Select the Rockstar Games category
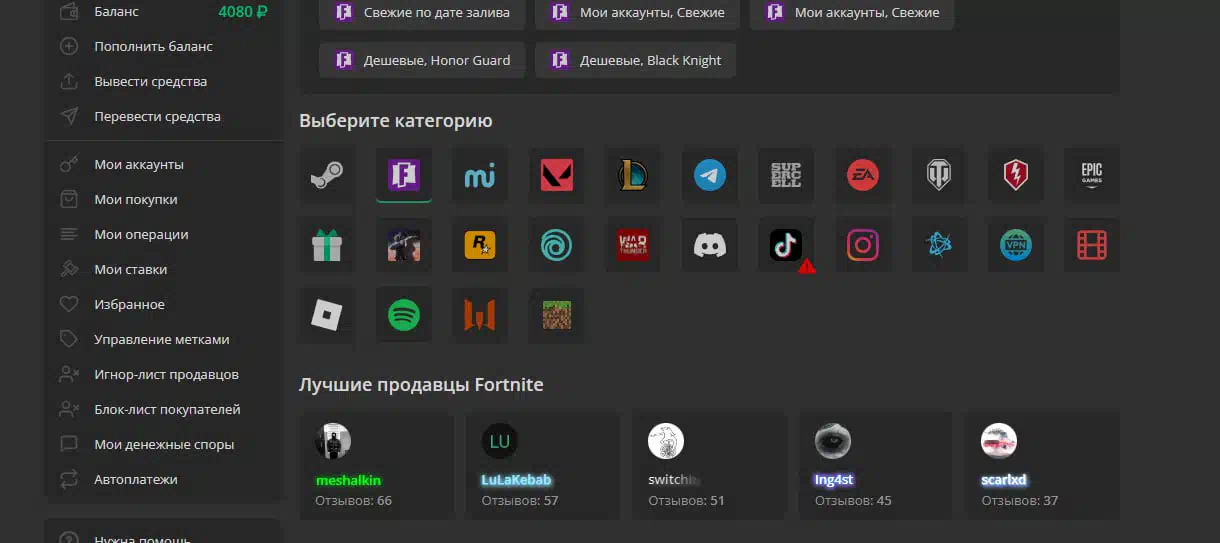 click(480, 245)
